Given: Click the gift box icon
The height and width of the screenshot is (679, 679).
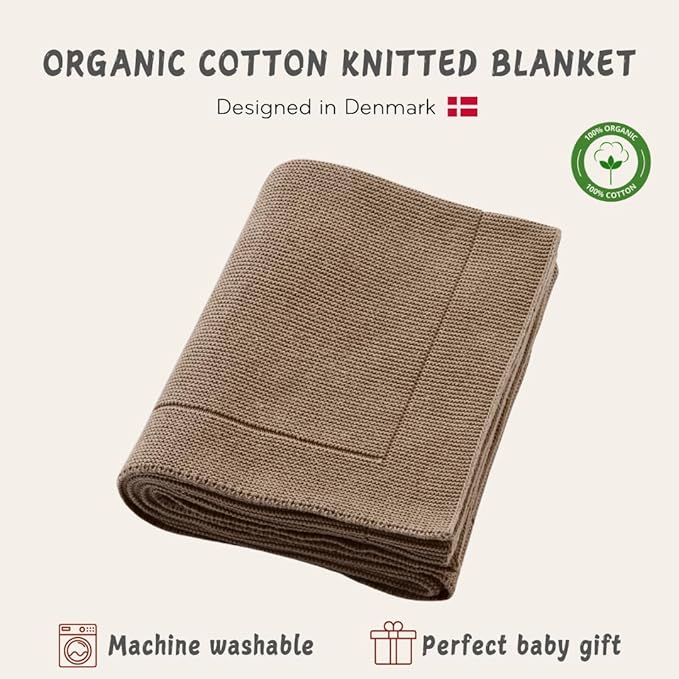Looking at the screenshot, I should (x=393, y=643).
